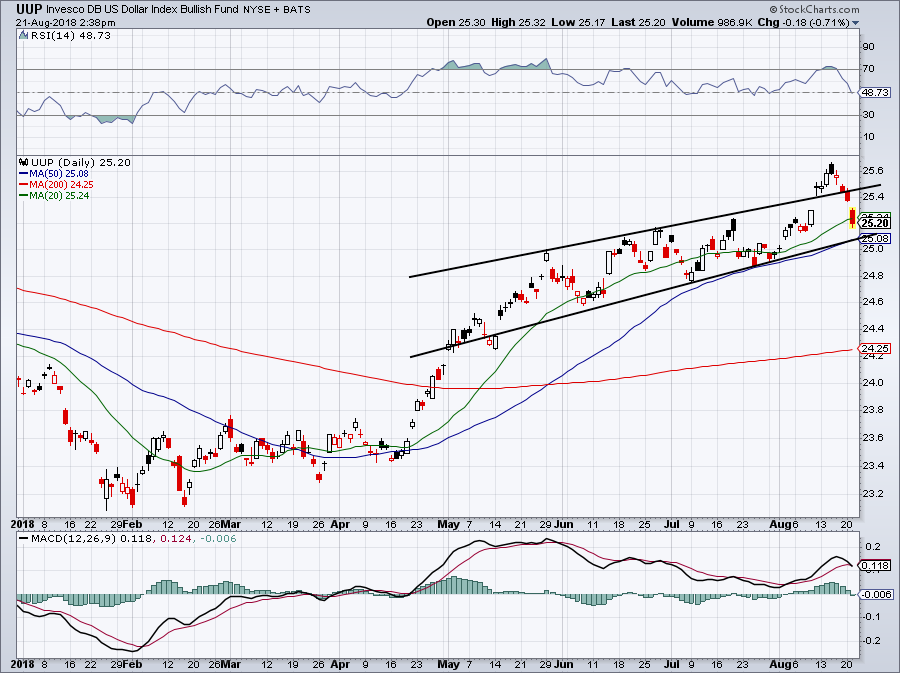This screenshot has width=900, height=673.
Task: Click the 'MA(20) 25.24' legend label
Action: 59,196
